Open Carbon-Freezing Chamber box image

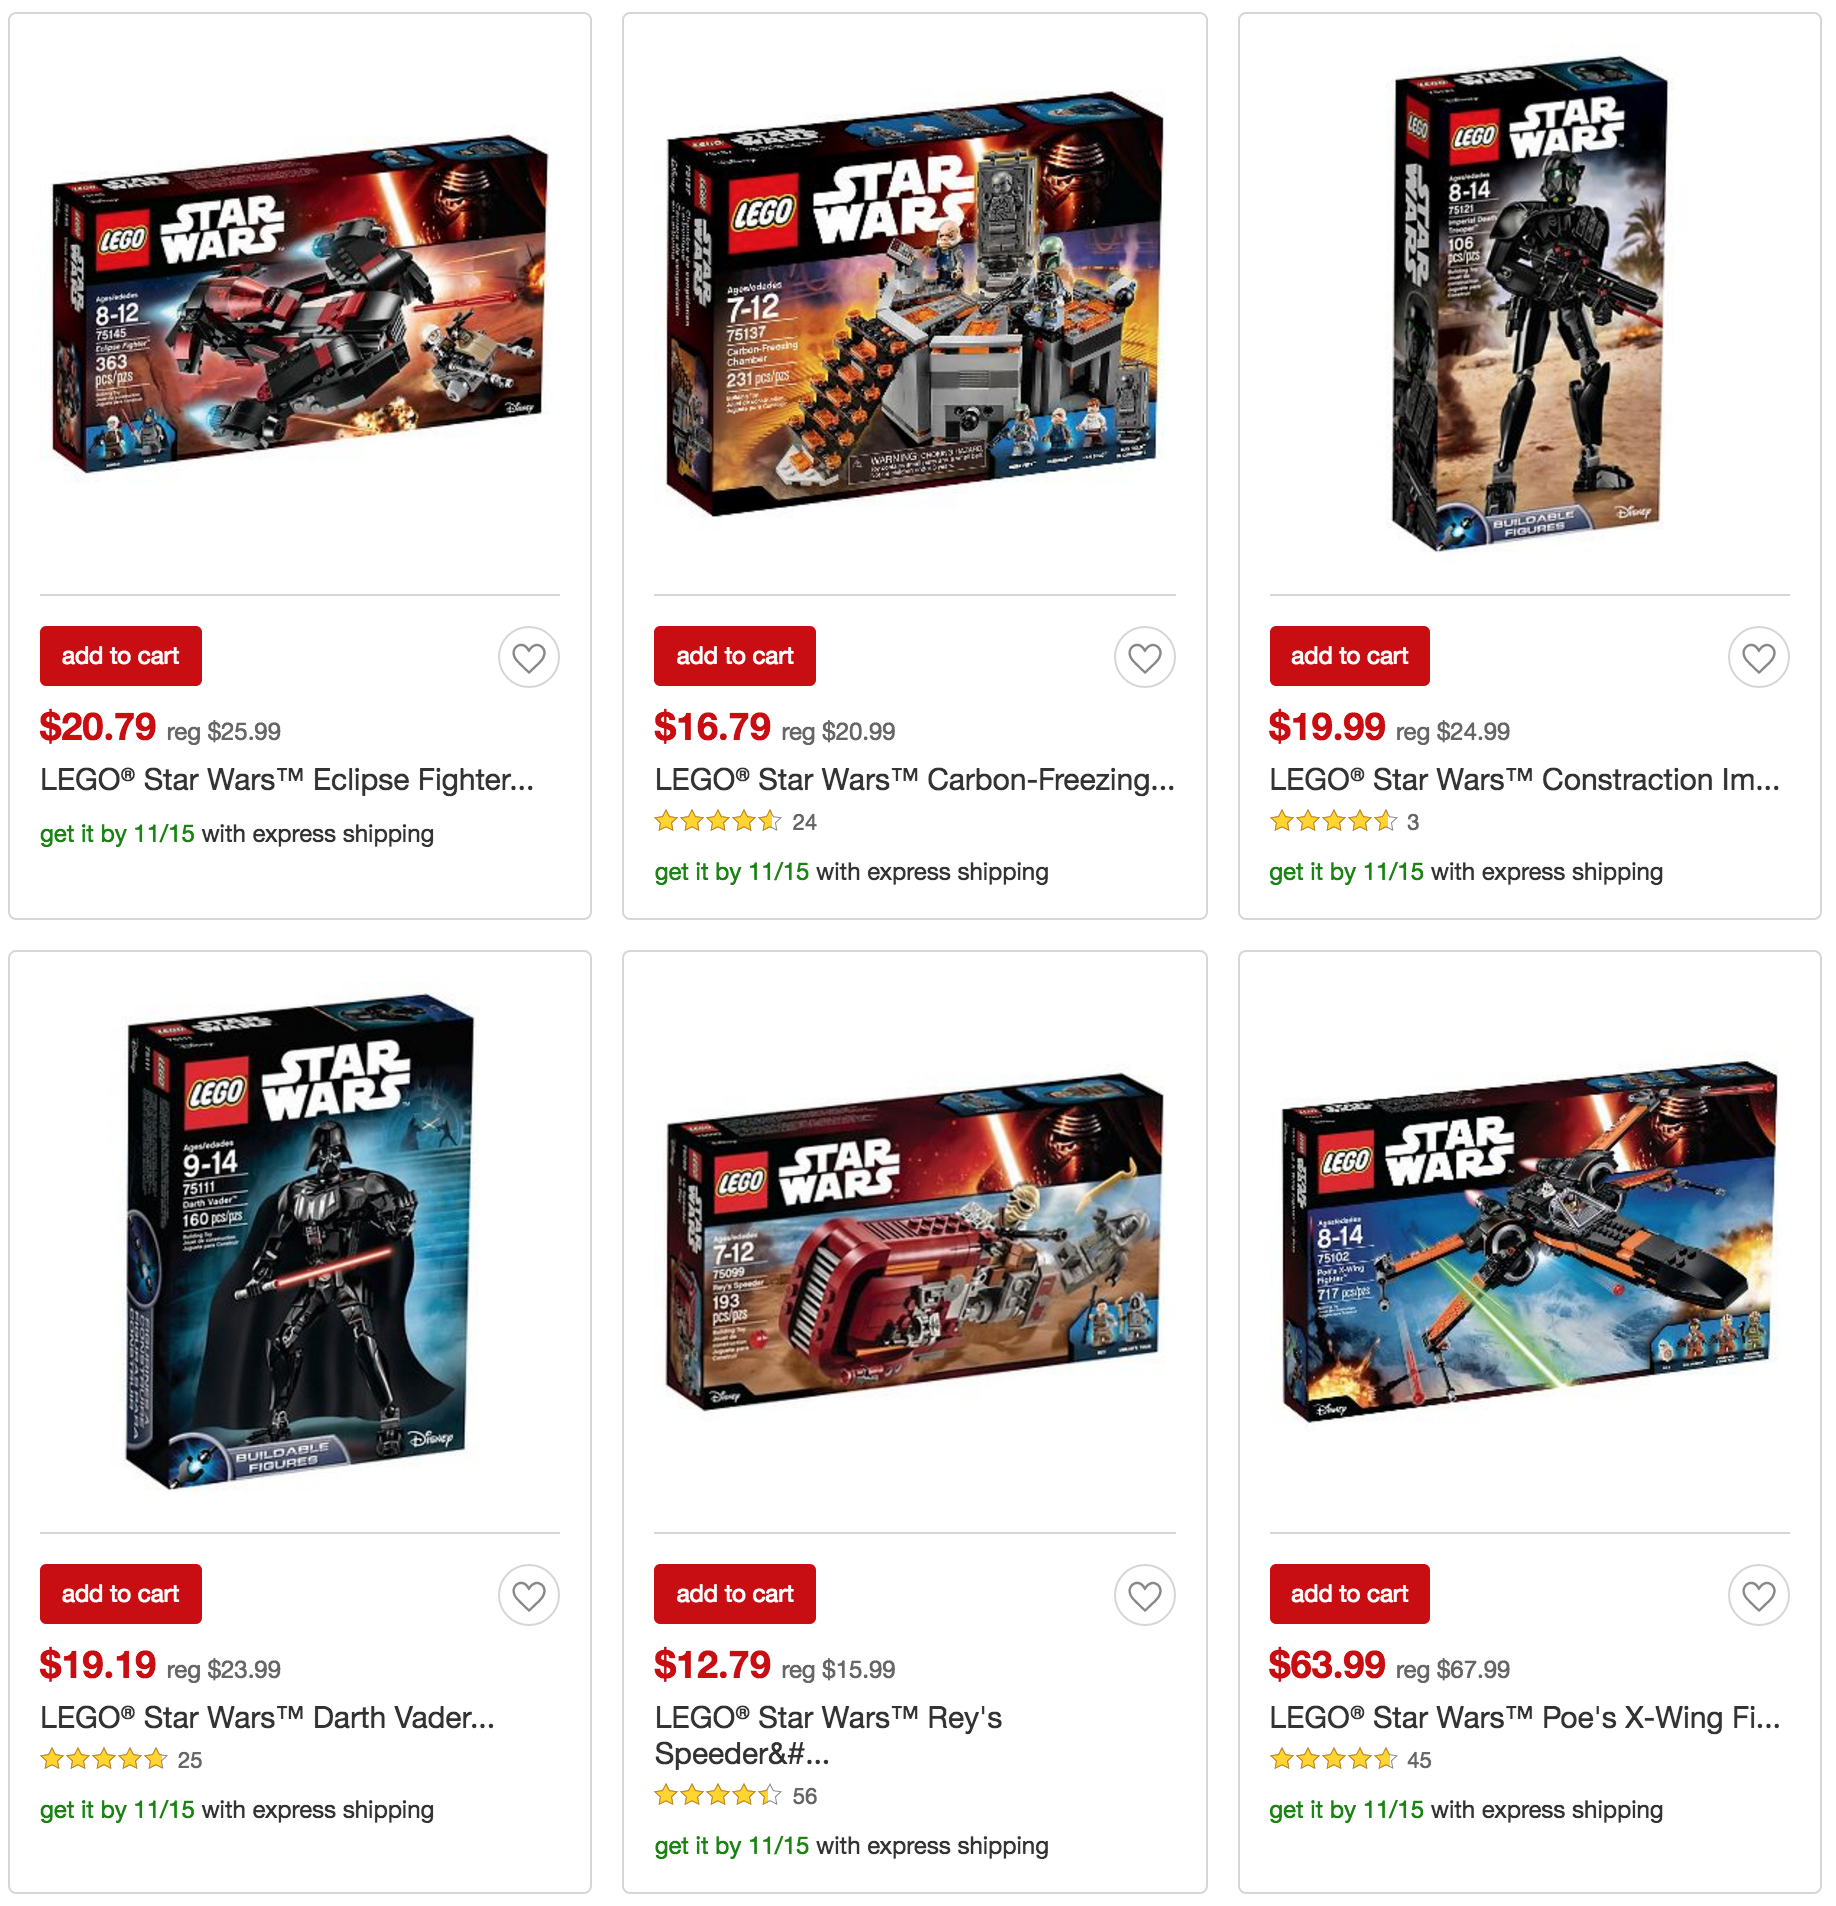[915, 305]
